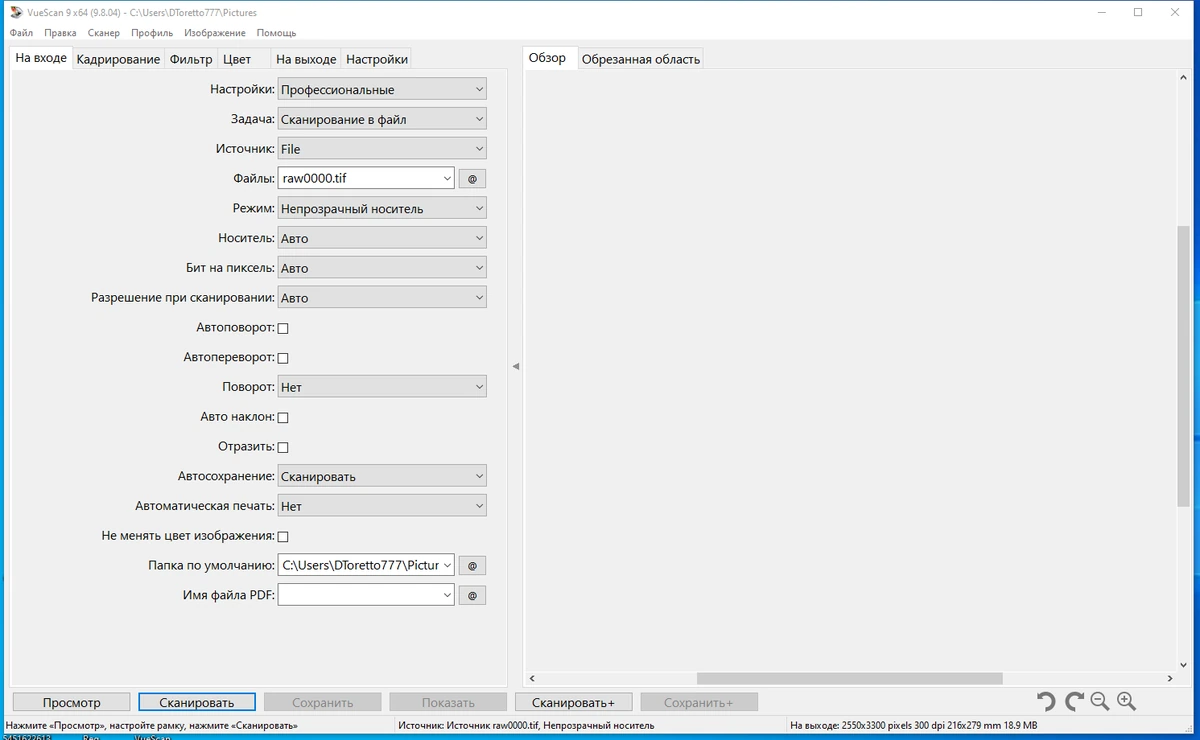The height and width of the screenshot is (740, 1200).
Task: Collapse the left panel using splitter arrow
Action: pyautogui.click(x=516, y=367)
